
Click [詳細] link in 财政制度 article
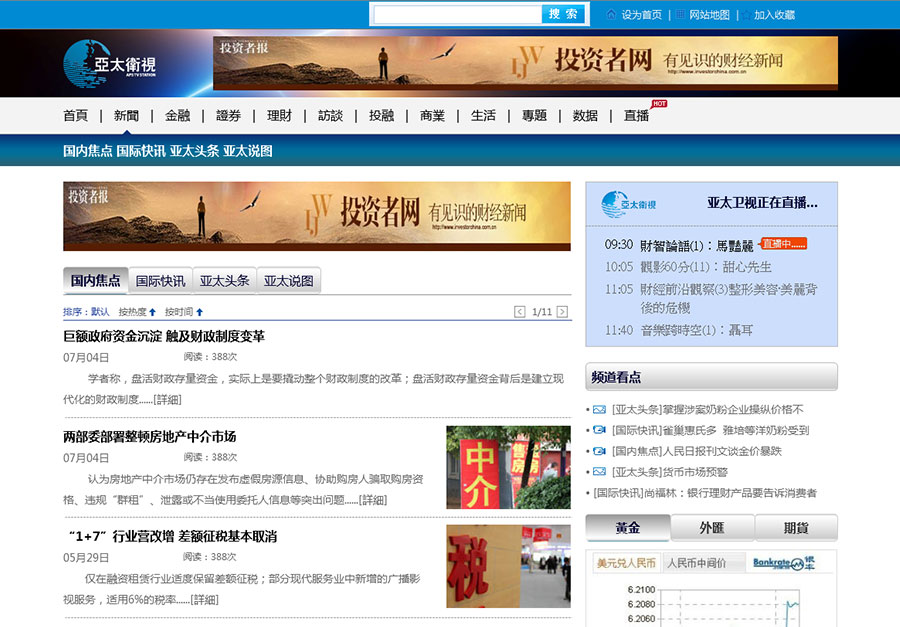point(168,400)
